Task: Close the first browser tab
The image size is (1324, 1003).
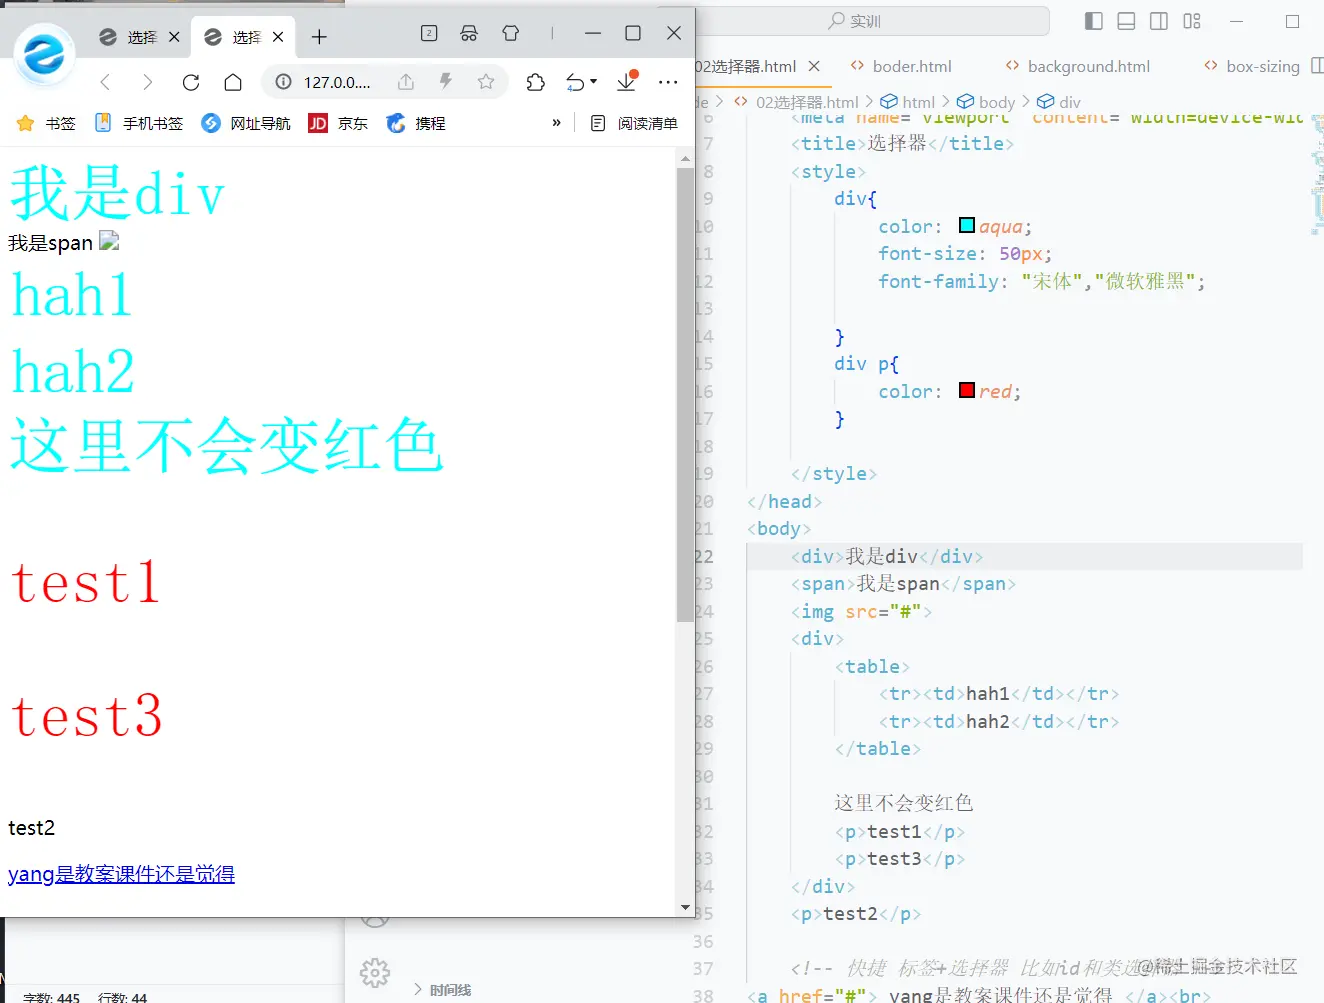Action: pos(174,37)
